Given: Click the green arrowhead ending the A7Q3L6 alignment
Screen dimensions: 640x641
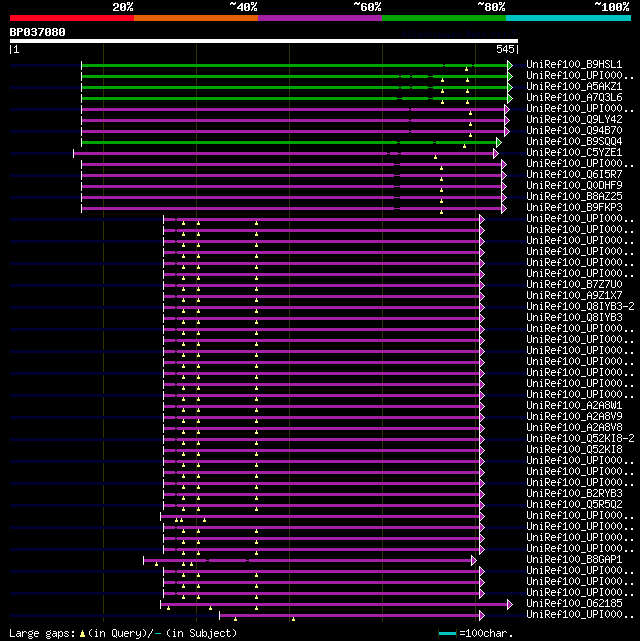Looking at the screenshot, I should coord(510,99).
